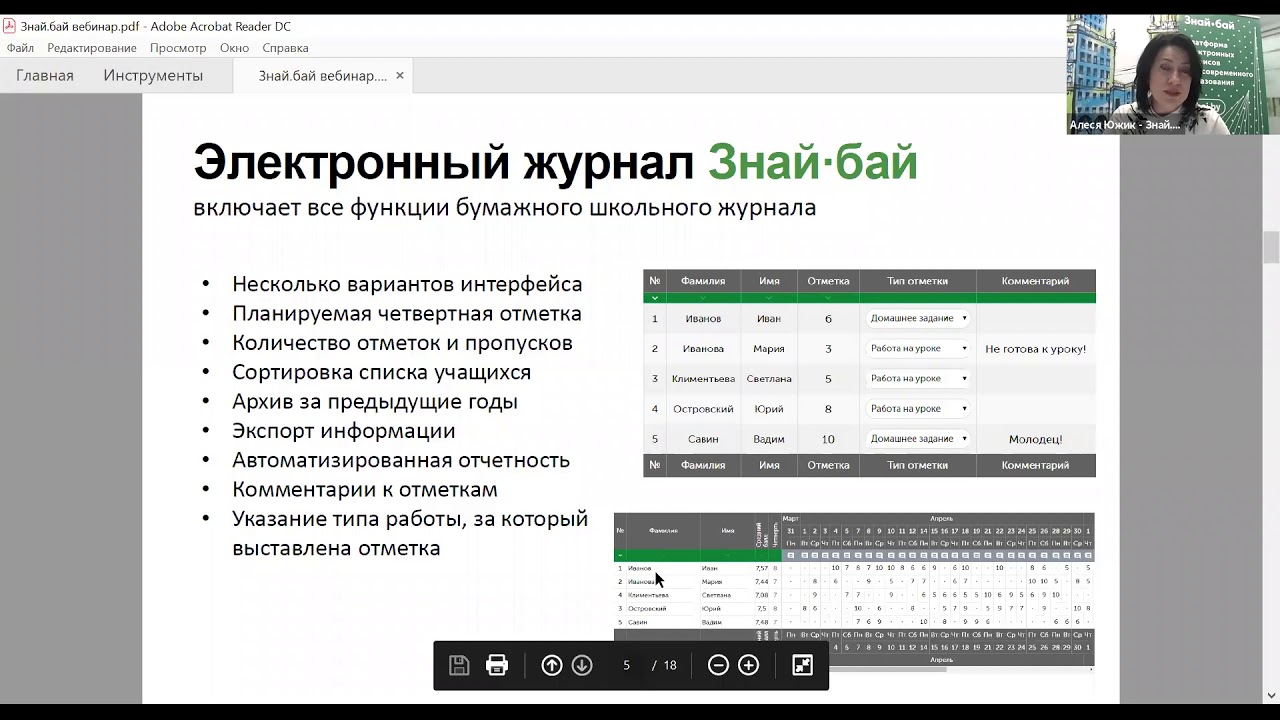Select the Знай.бай вебинар document tab
Viewport: 1280px width, 720px height.
pyautogui.click(x=322, y=76)
